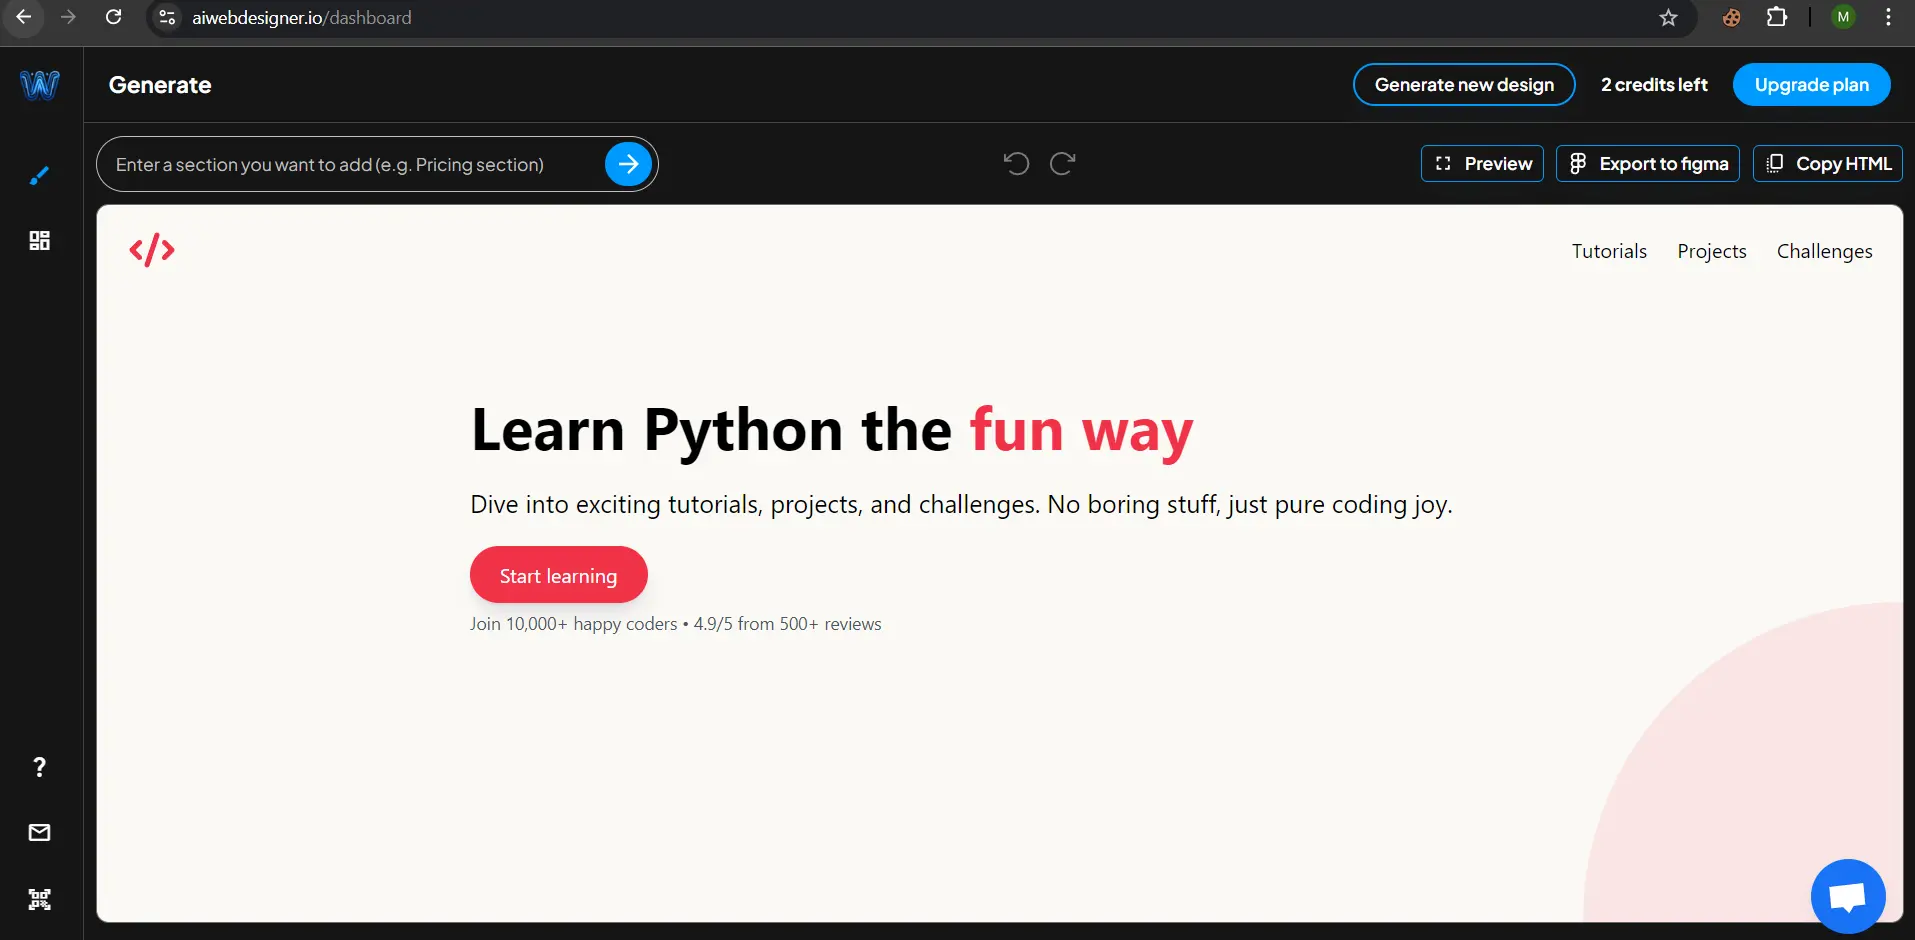Open the Tutorials nav link
The image size is (1915, 940).
tap(1609, 251)
